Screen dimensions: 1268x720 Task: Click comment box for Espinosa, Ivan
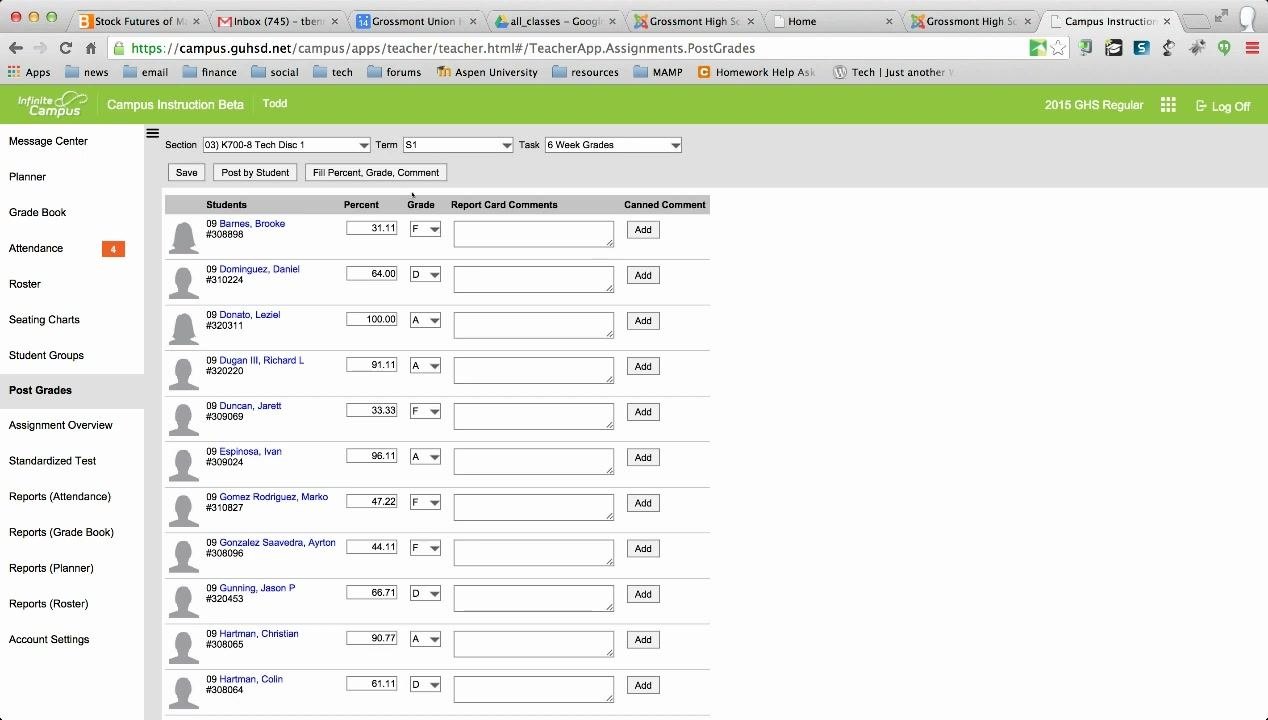533,462
